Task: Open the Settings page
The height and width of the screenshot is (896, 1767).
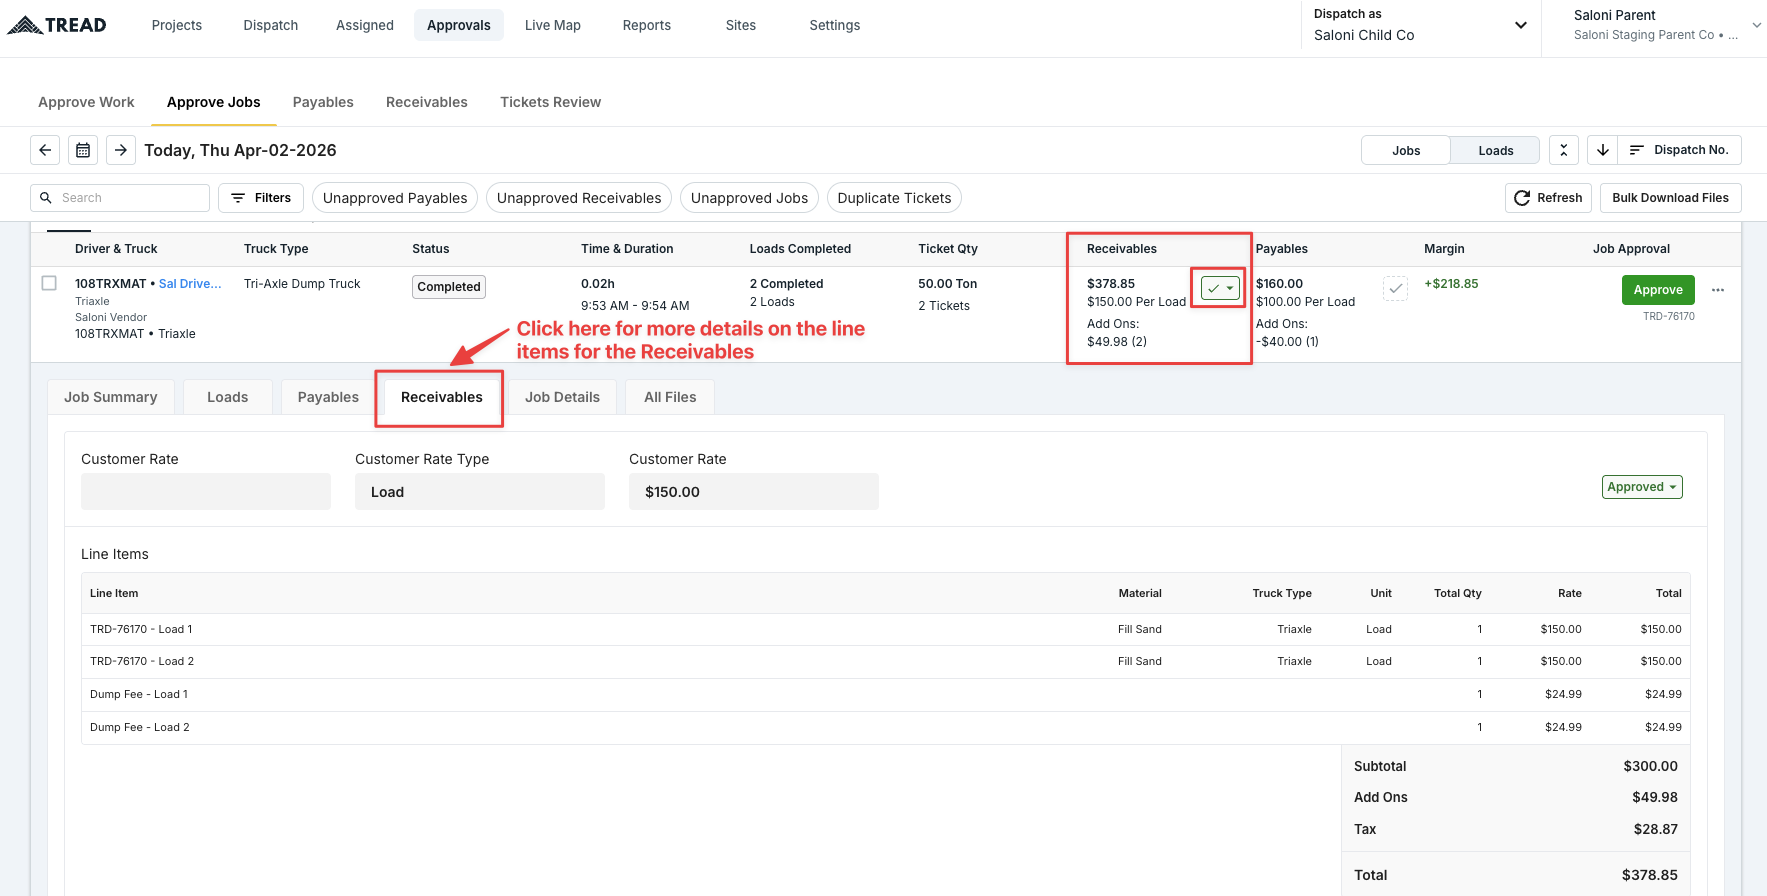Action: pyautogui.click(x=835, y=25)
